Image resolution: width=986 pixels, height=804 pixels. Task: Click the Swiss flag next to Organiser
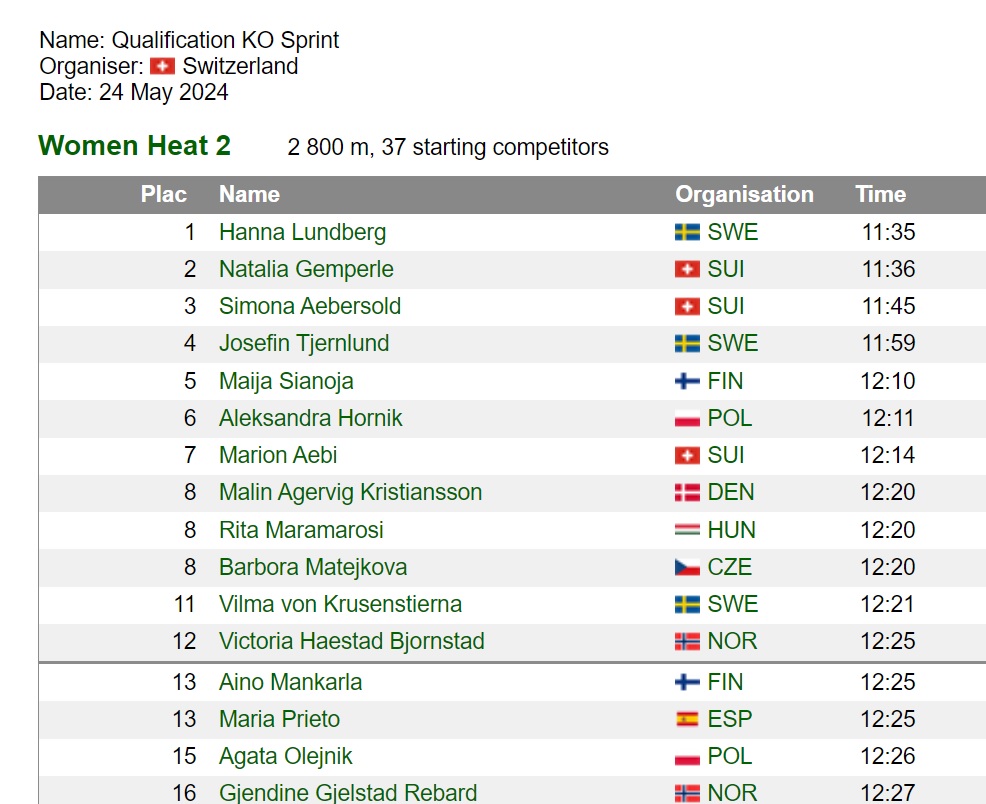(162, 66)
